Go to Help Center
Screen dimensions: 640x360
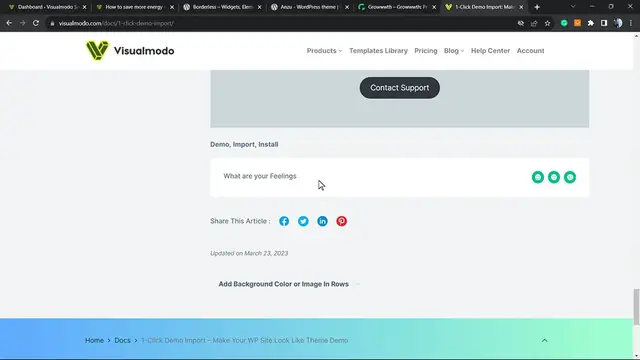[490, 51]
